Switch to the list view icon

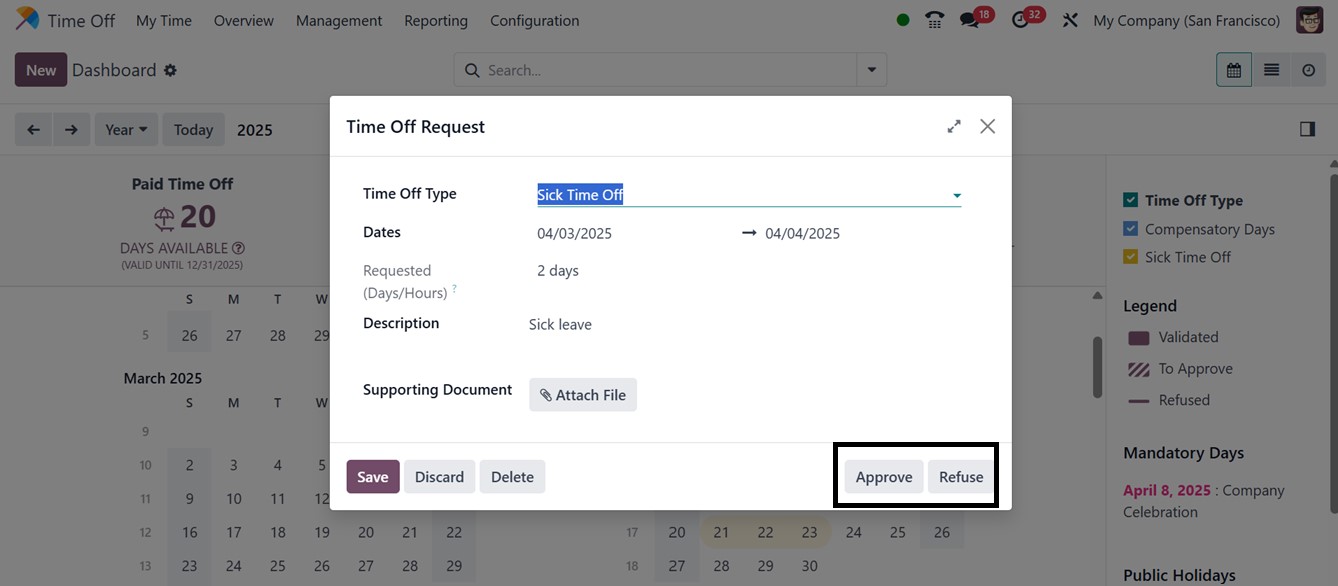click(1271, 70)
